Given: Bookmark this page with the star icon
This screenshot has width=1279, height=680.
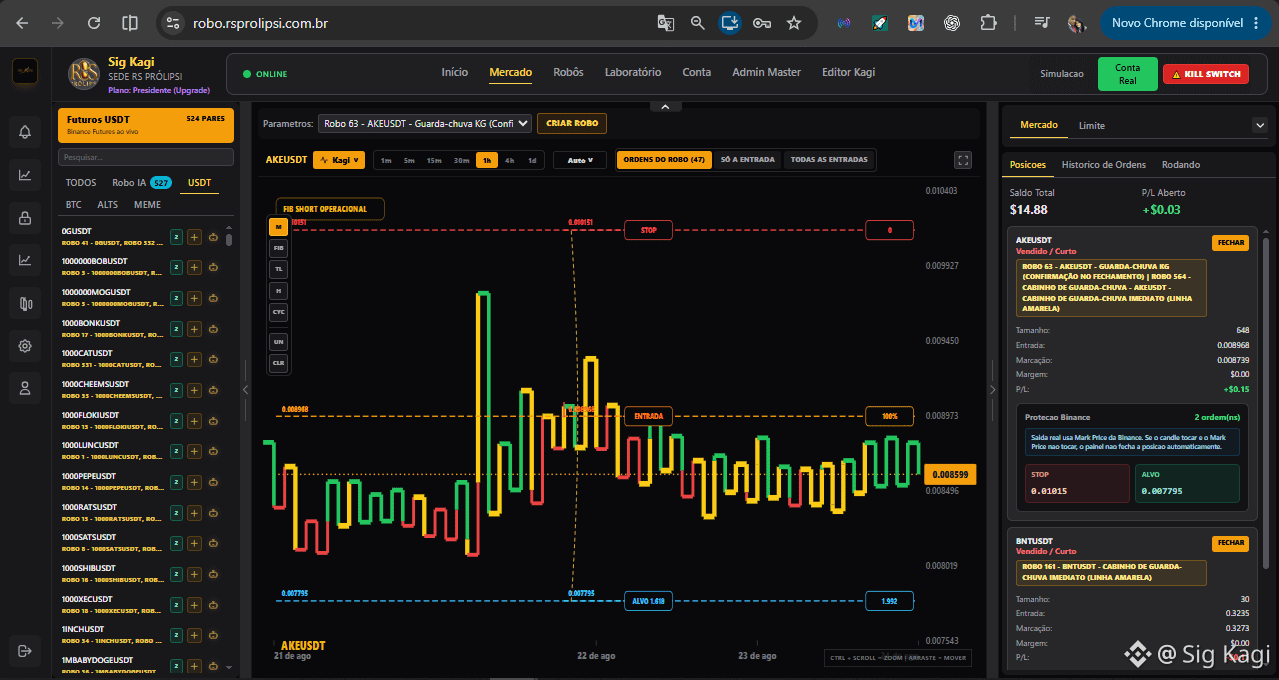Looking at the screenshot, I should [794, 22].
